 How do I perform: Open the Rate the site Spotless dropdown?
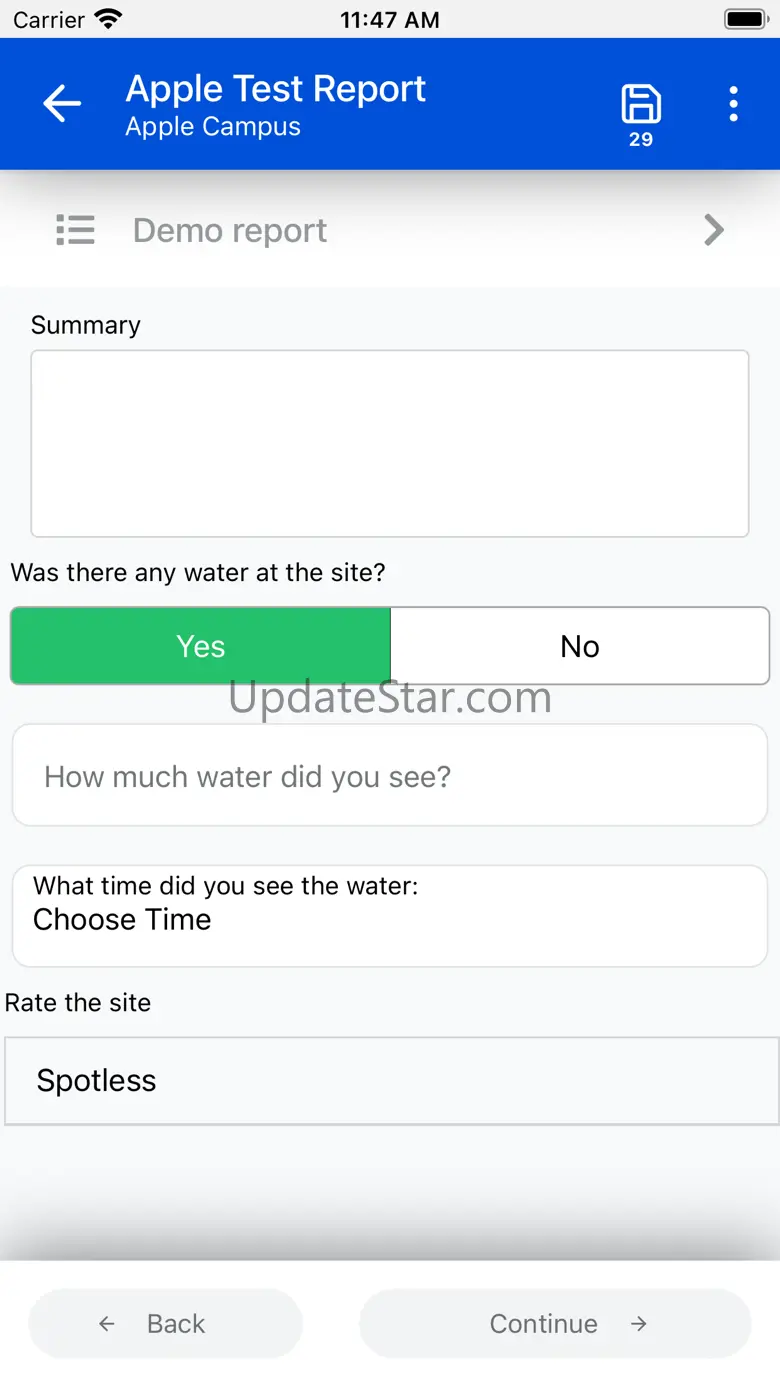390,1080
